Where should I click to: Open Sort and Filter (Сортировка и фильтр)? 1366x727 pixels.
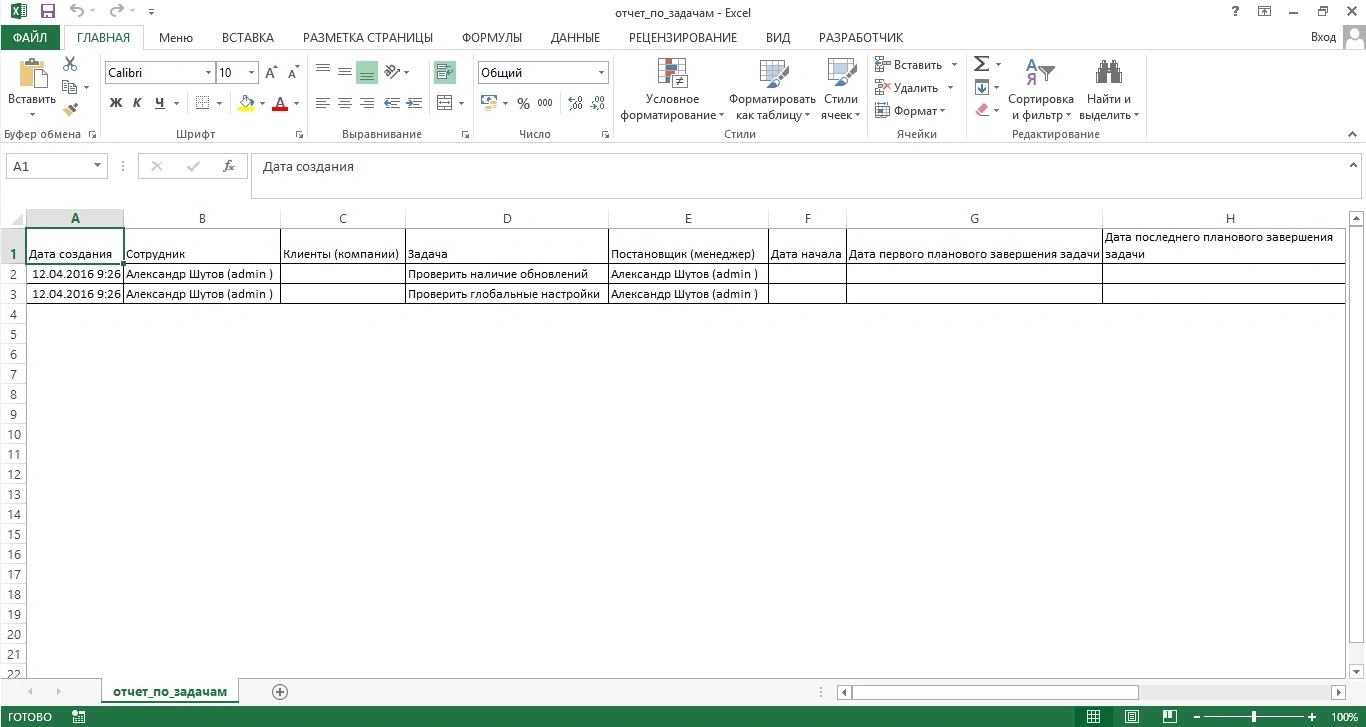tap(1040, 90)
